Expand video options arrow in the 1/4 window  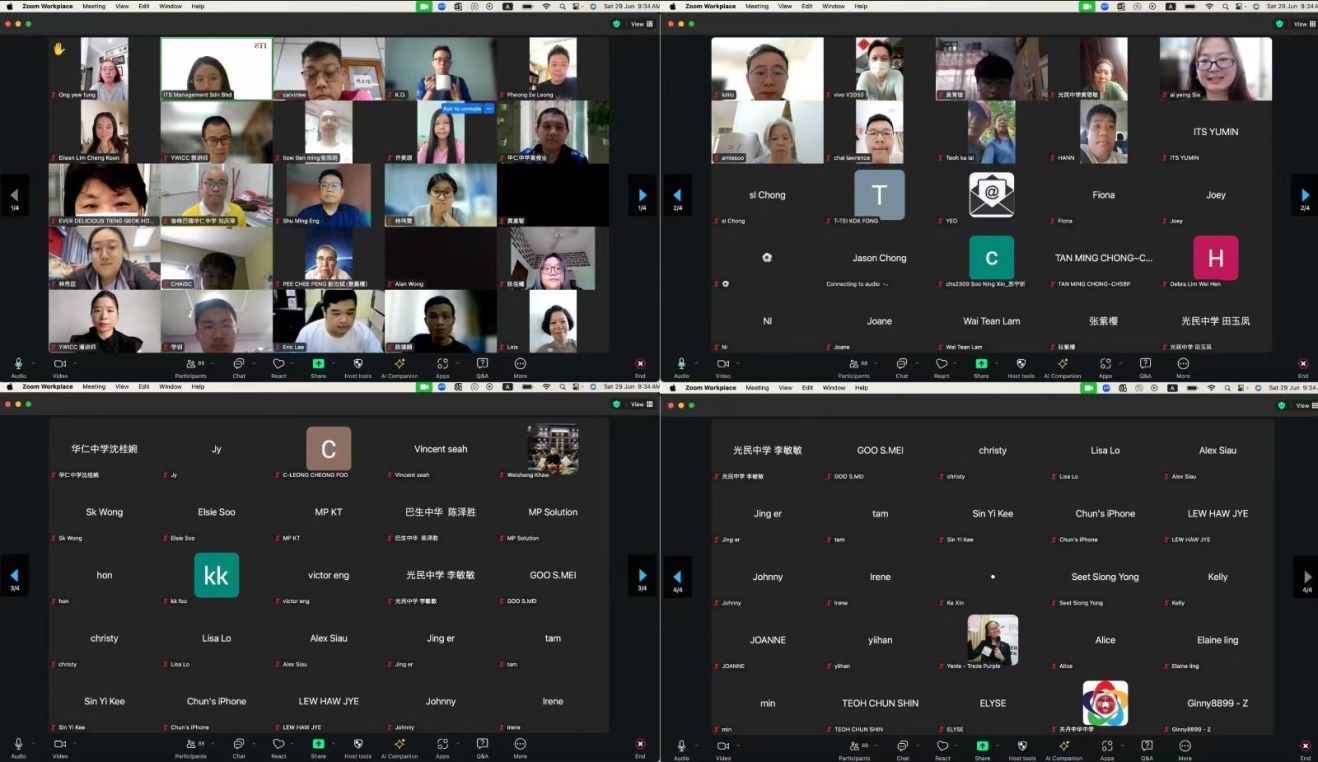(75, 362)
